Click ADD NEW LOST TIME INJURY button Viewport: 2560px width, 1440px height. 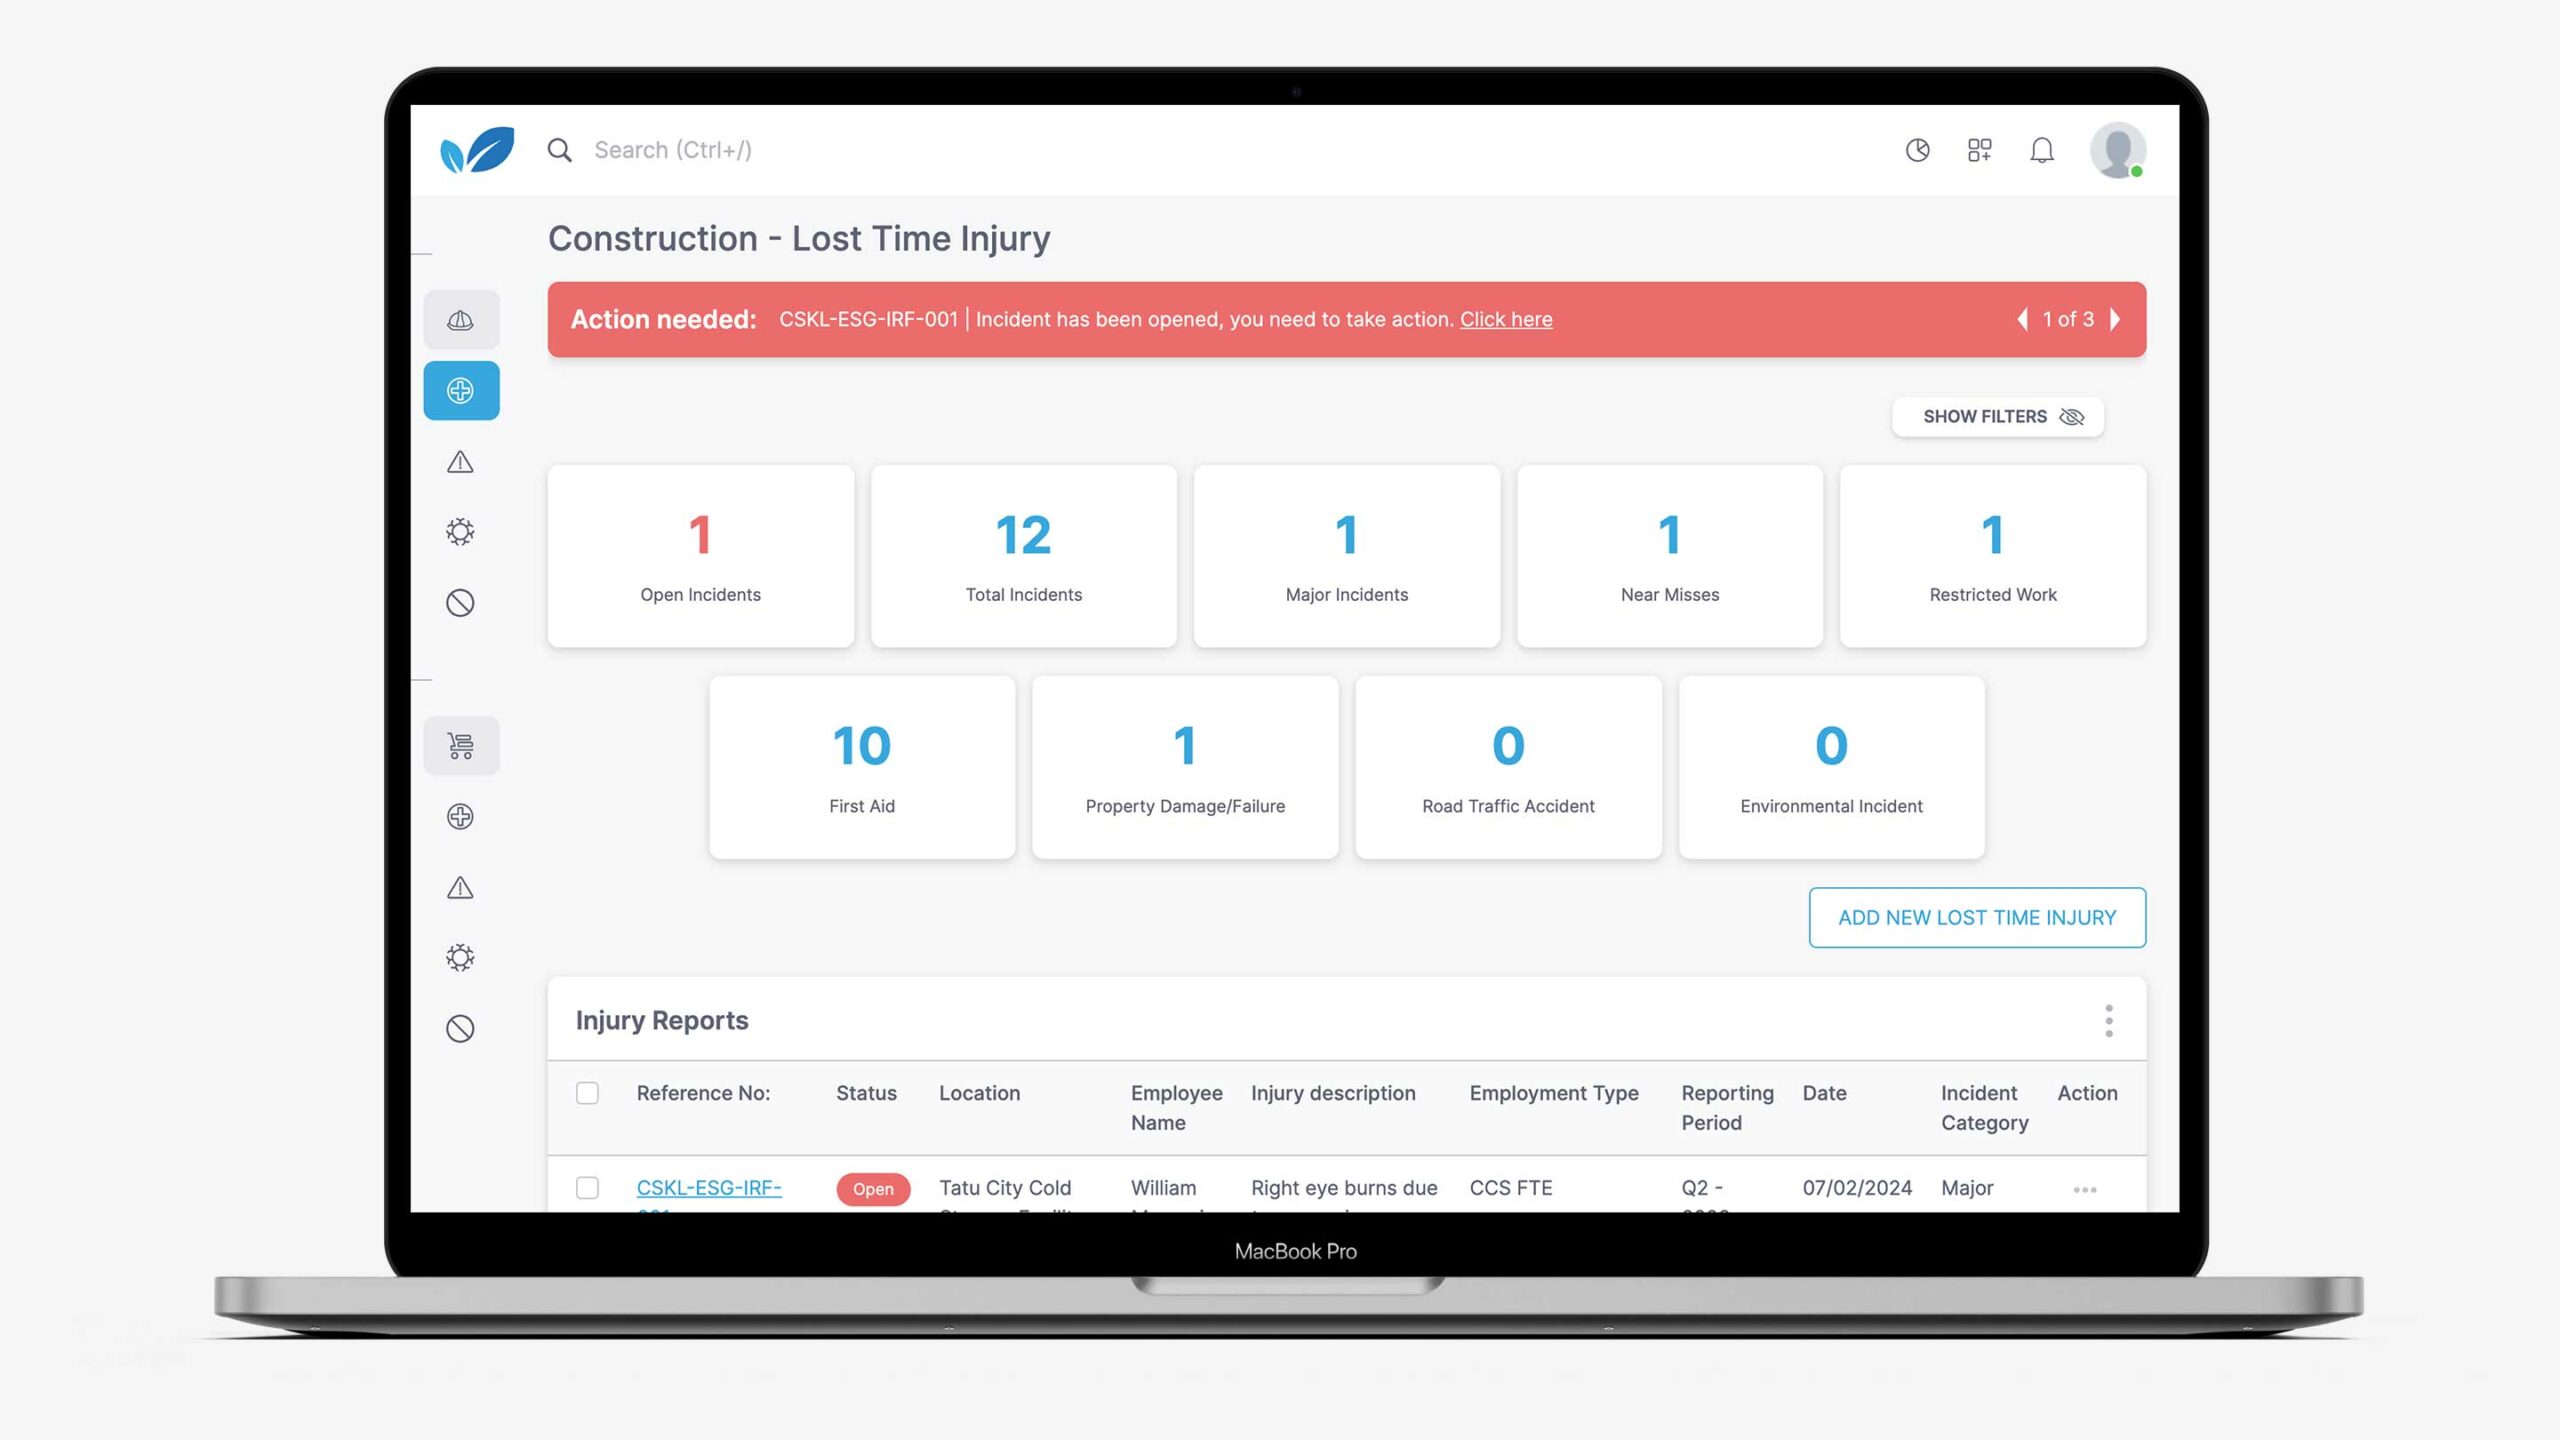coord(1976,916)
